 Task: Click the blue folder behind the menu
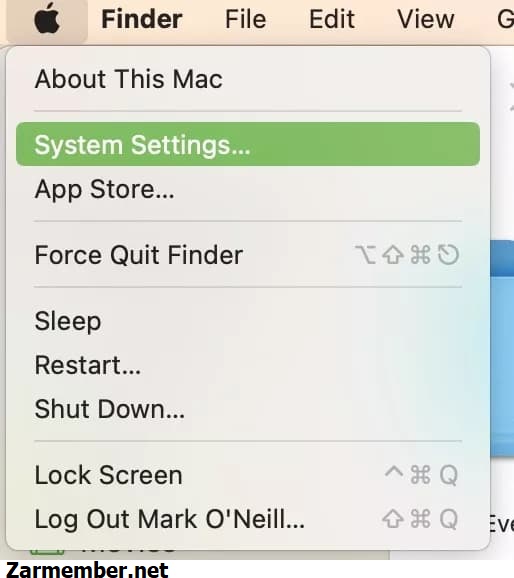tap(502, 348)
